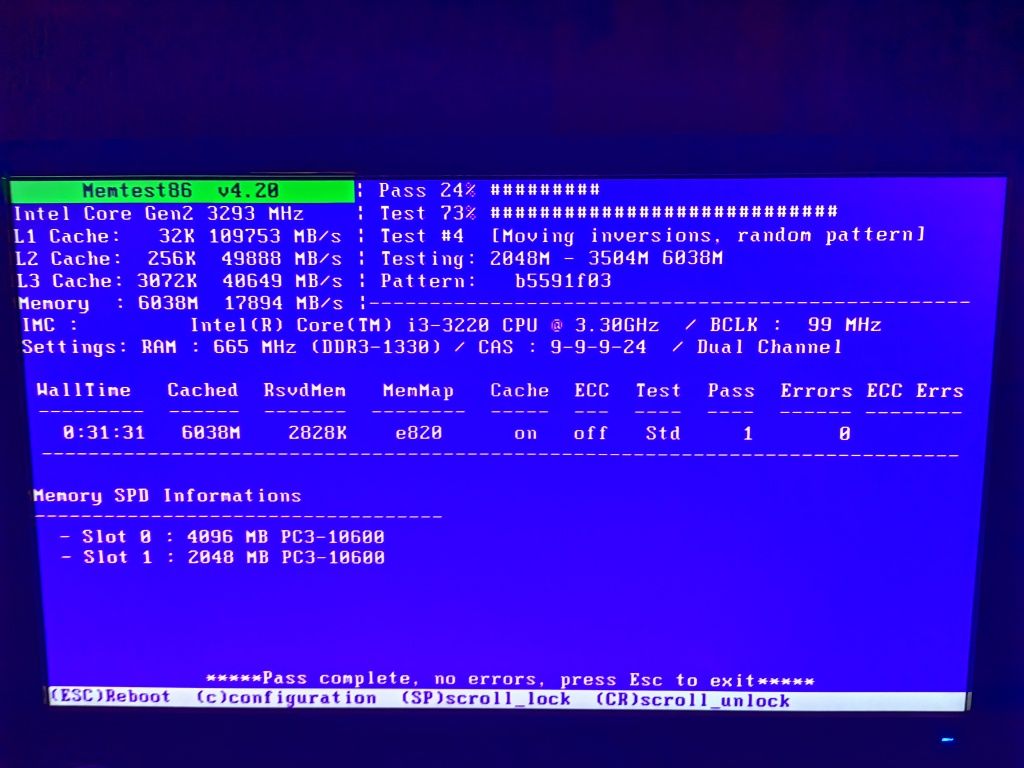Viewport: 1024px width, 768px height.
Task: Click the Slot 0 : 4096 MB PC3-10600 line
Action: coord(221,537)
